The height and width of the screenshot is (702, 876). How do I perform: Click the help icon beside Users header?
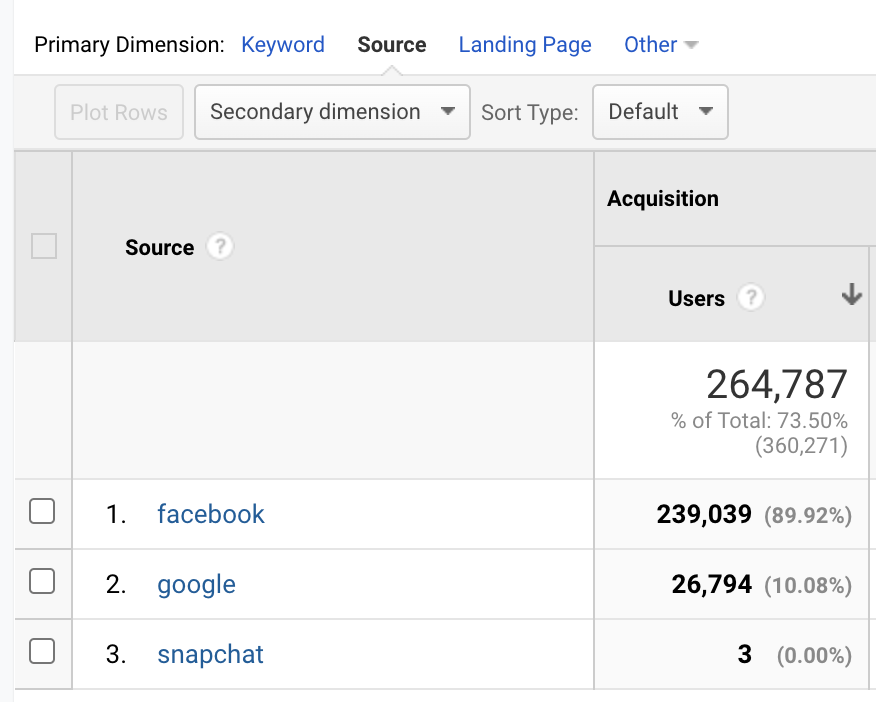tap(750, 298)
